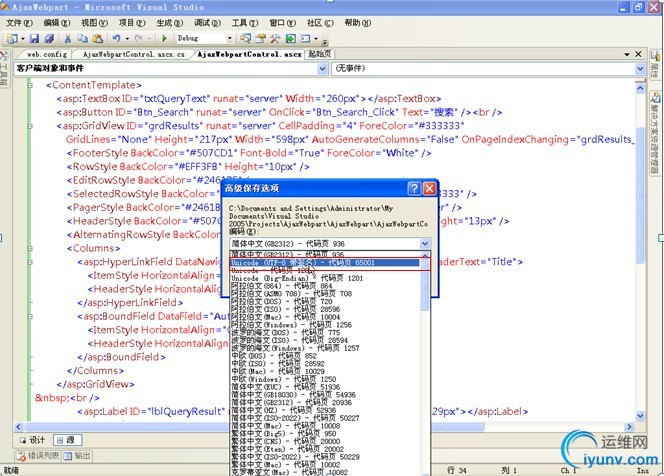Click the Paste clipboard icon
Image resolution: width=664 pixels, height=476 pixels.
click(x=98, y=39)
